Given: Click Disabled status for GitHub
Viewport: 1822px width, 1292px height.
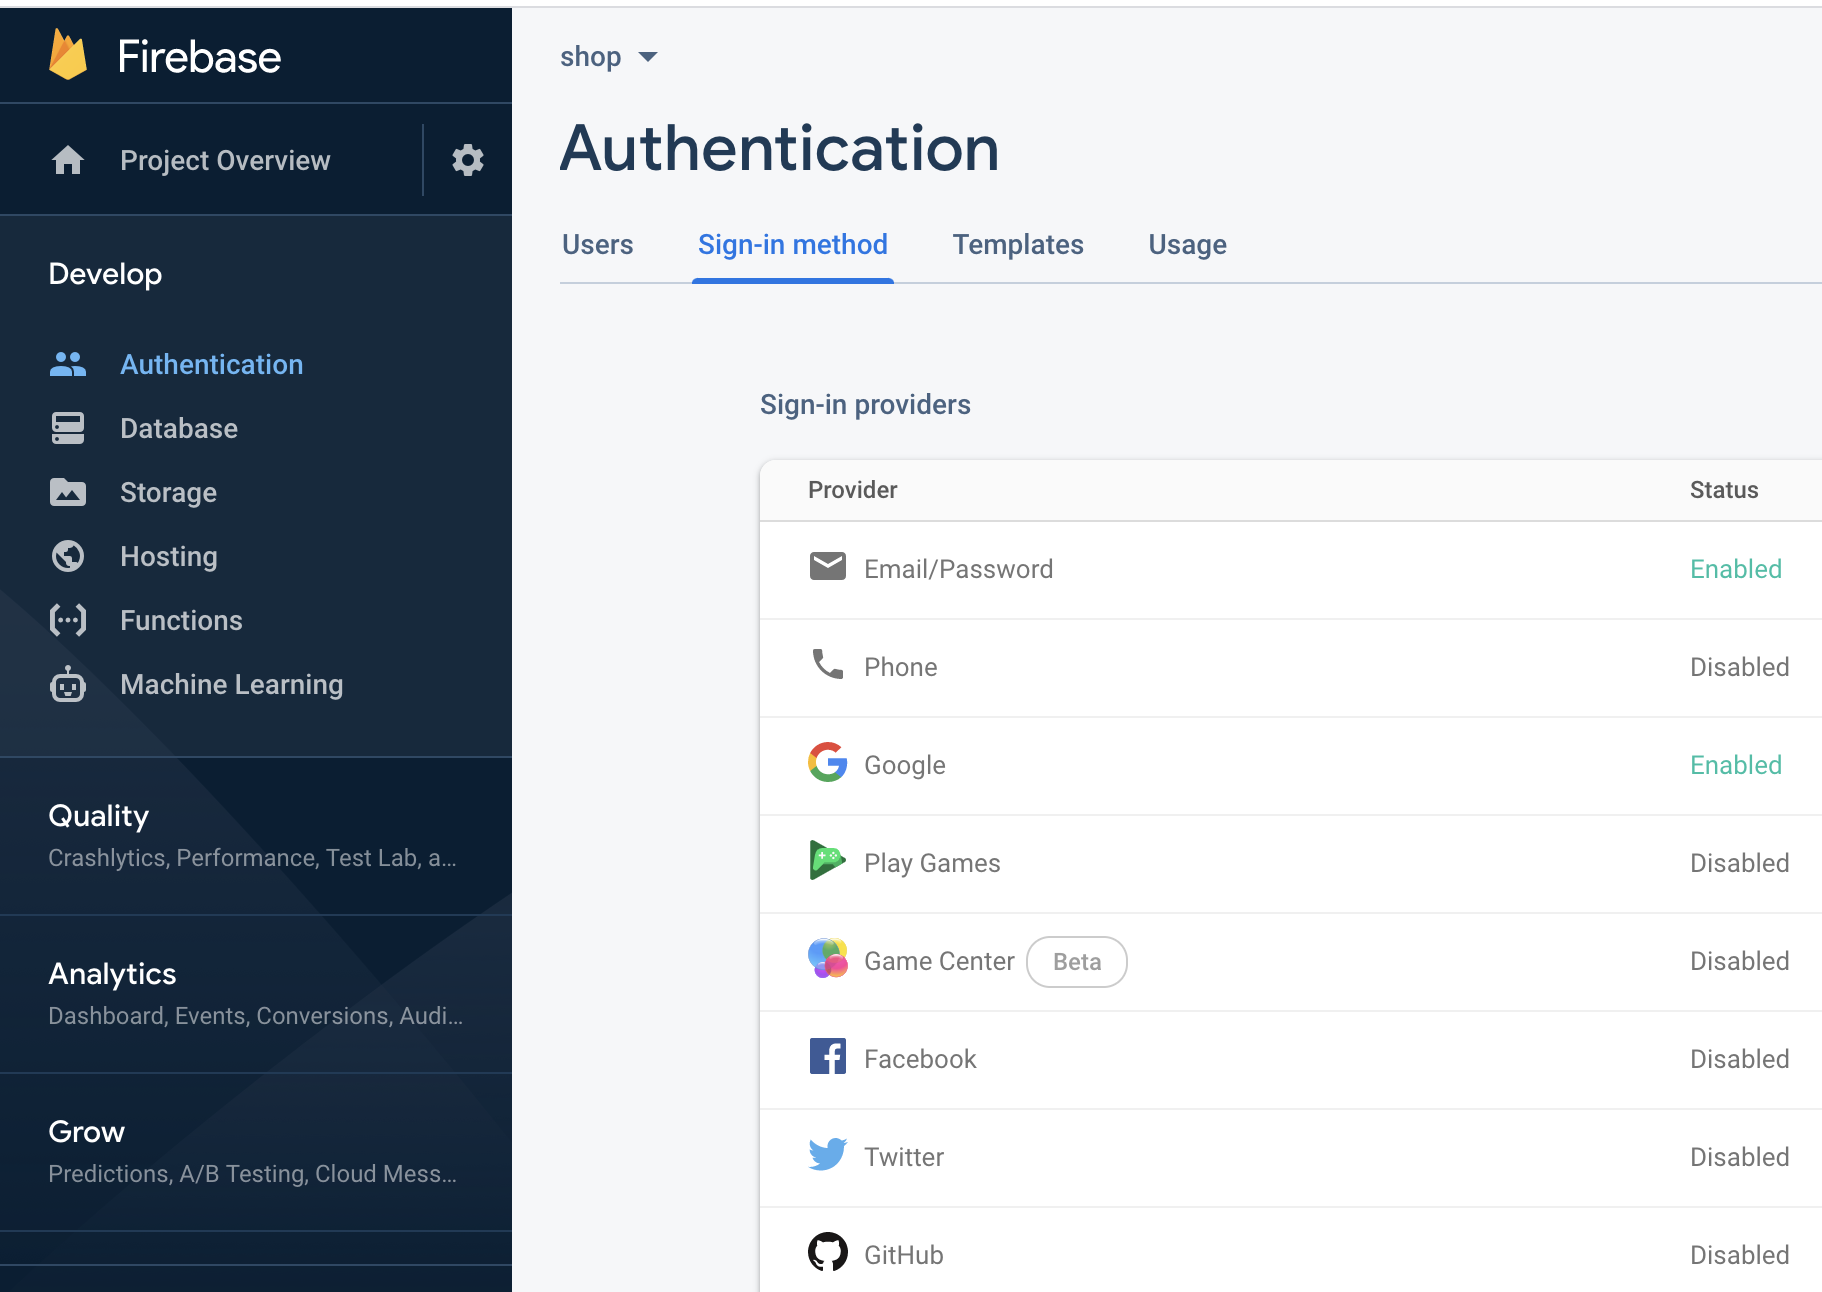Looking at the screenshot, I should (x=1740, y=1255).
